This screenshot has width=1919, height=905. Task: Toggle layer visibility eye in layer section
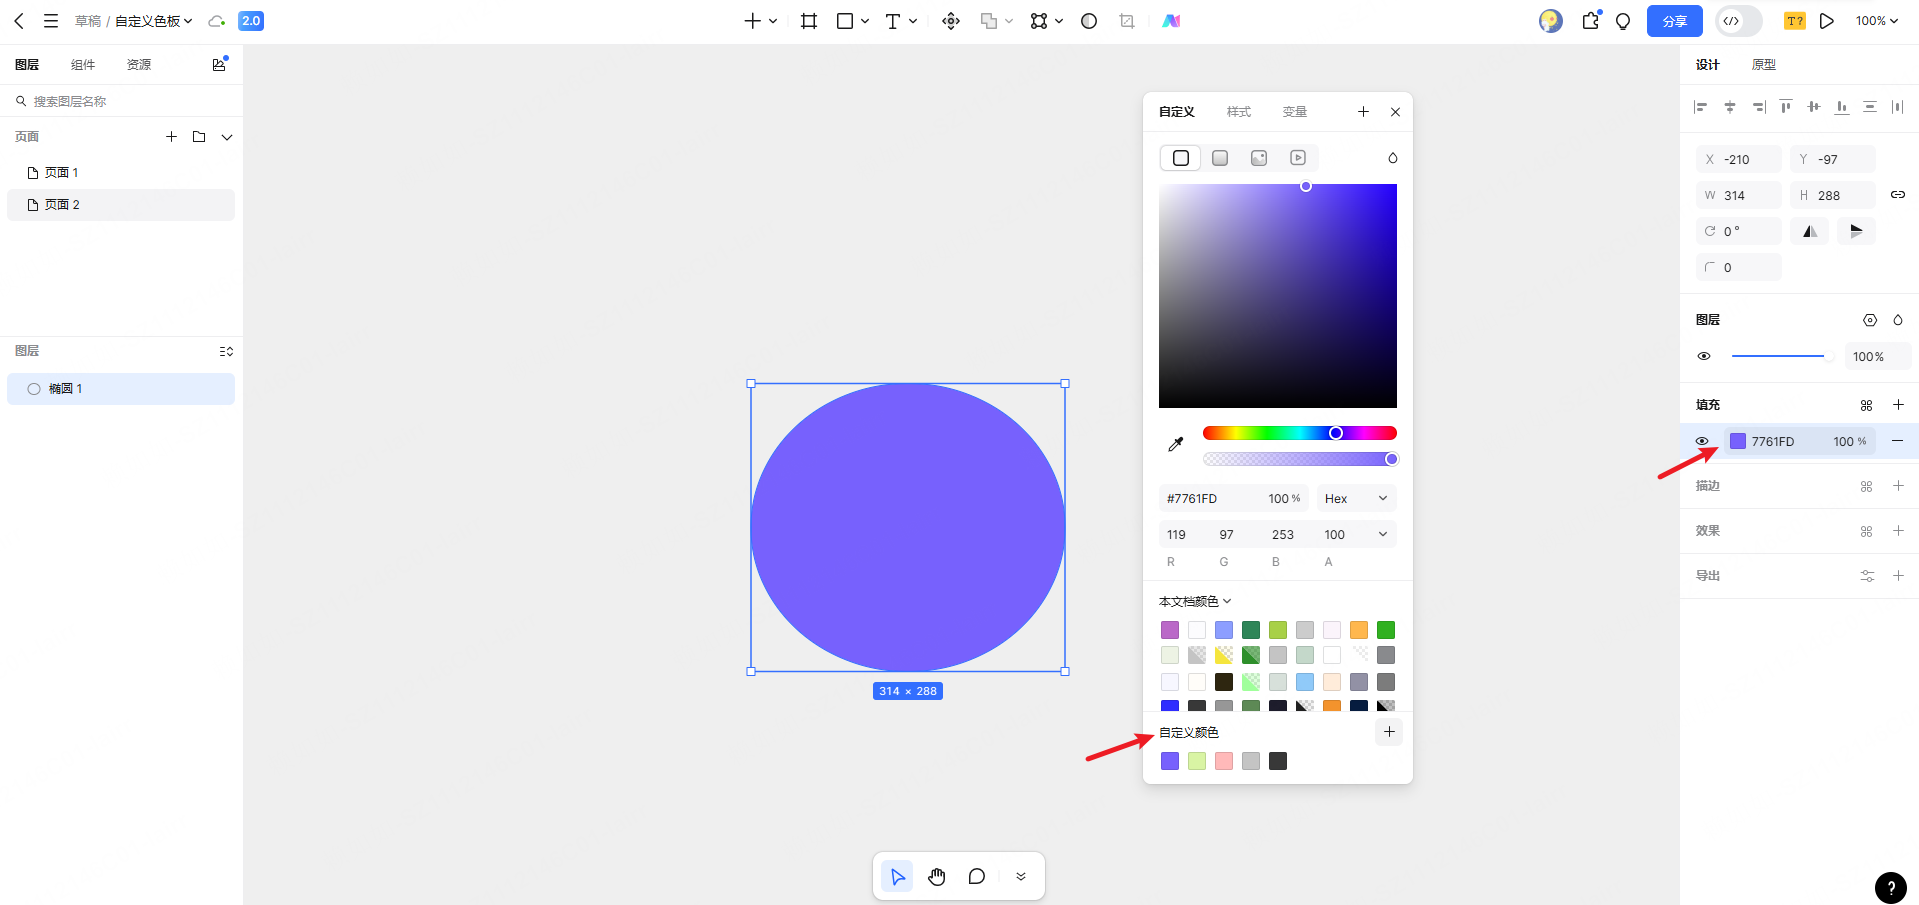pos(1704,356)
